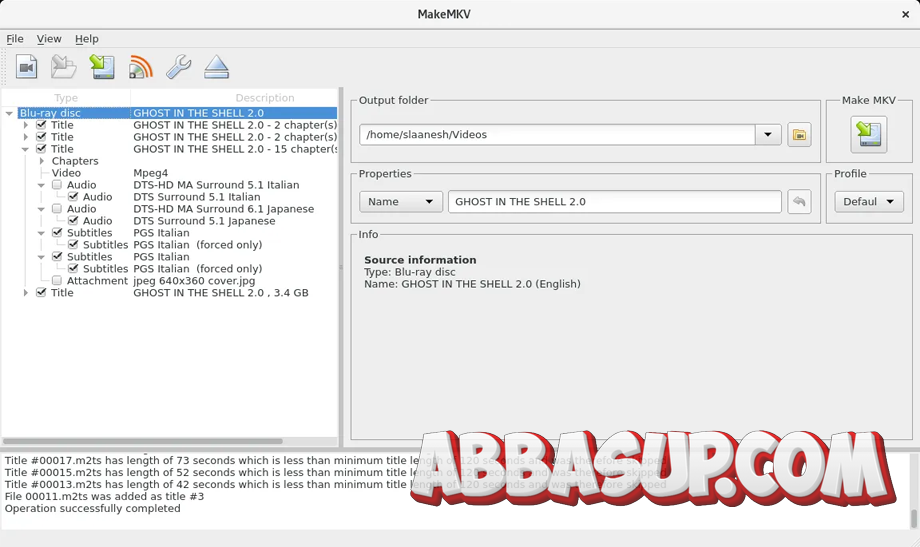Uncheck the first Title with 2 chapters

pyautogui.click(x=41, y=125)
